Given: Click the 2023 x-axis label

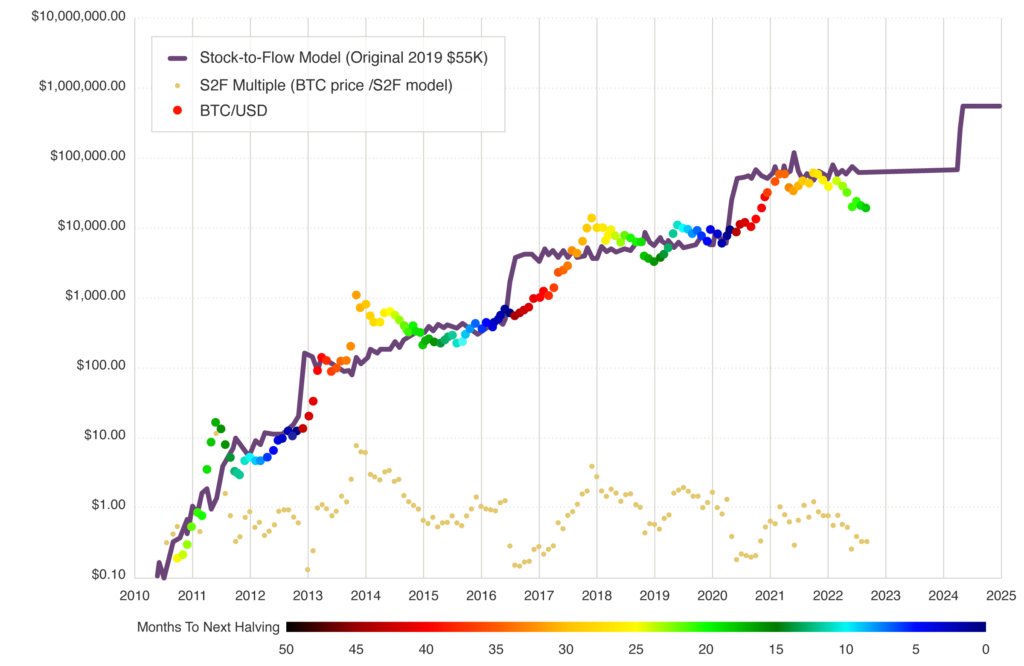Looking at the screenshot, I should 886,595.
